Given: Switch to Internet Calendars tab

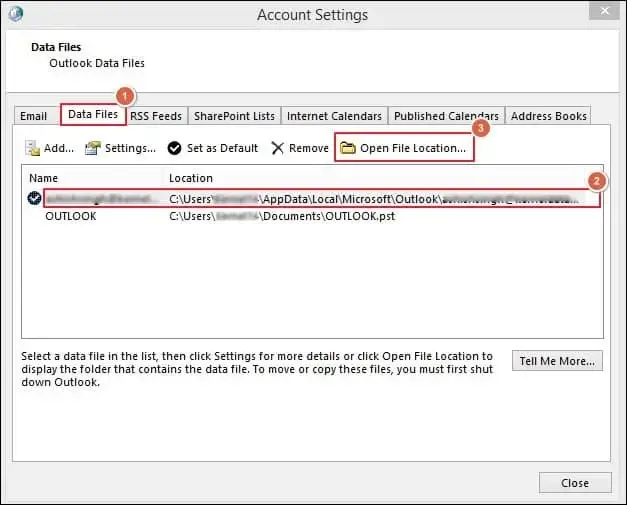Looking at the screenshot, I should 334,116.
